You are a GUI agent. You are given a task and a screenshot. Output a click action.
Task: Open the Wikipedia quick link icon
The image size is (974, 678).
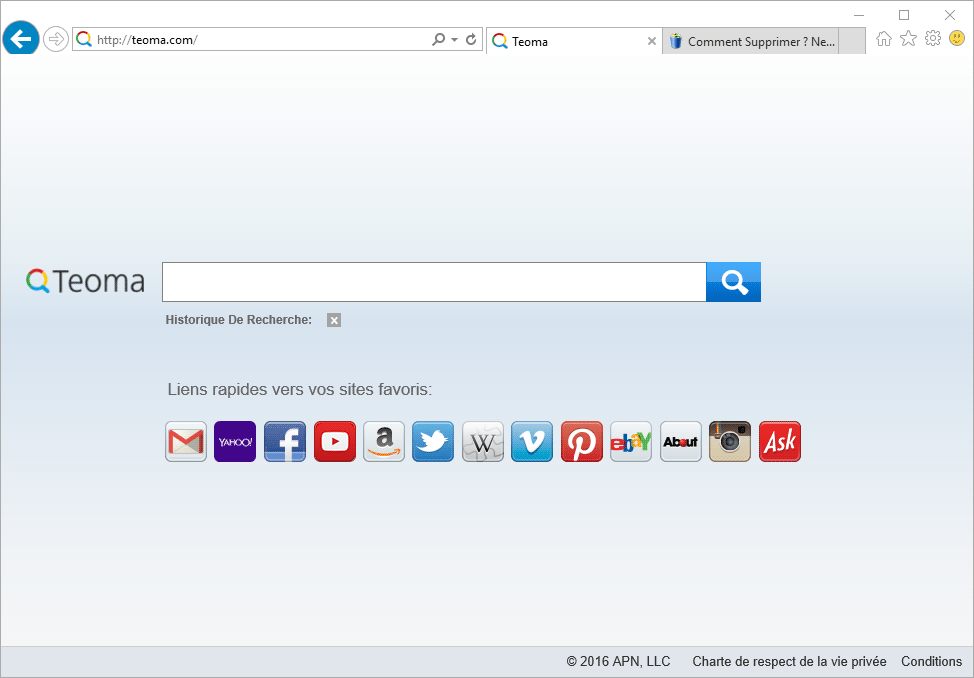(483, 441)
